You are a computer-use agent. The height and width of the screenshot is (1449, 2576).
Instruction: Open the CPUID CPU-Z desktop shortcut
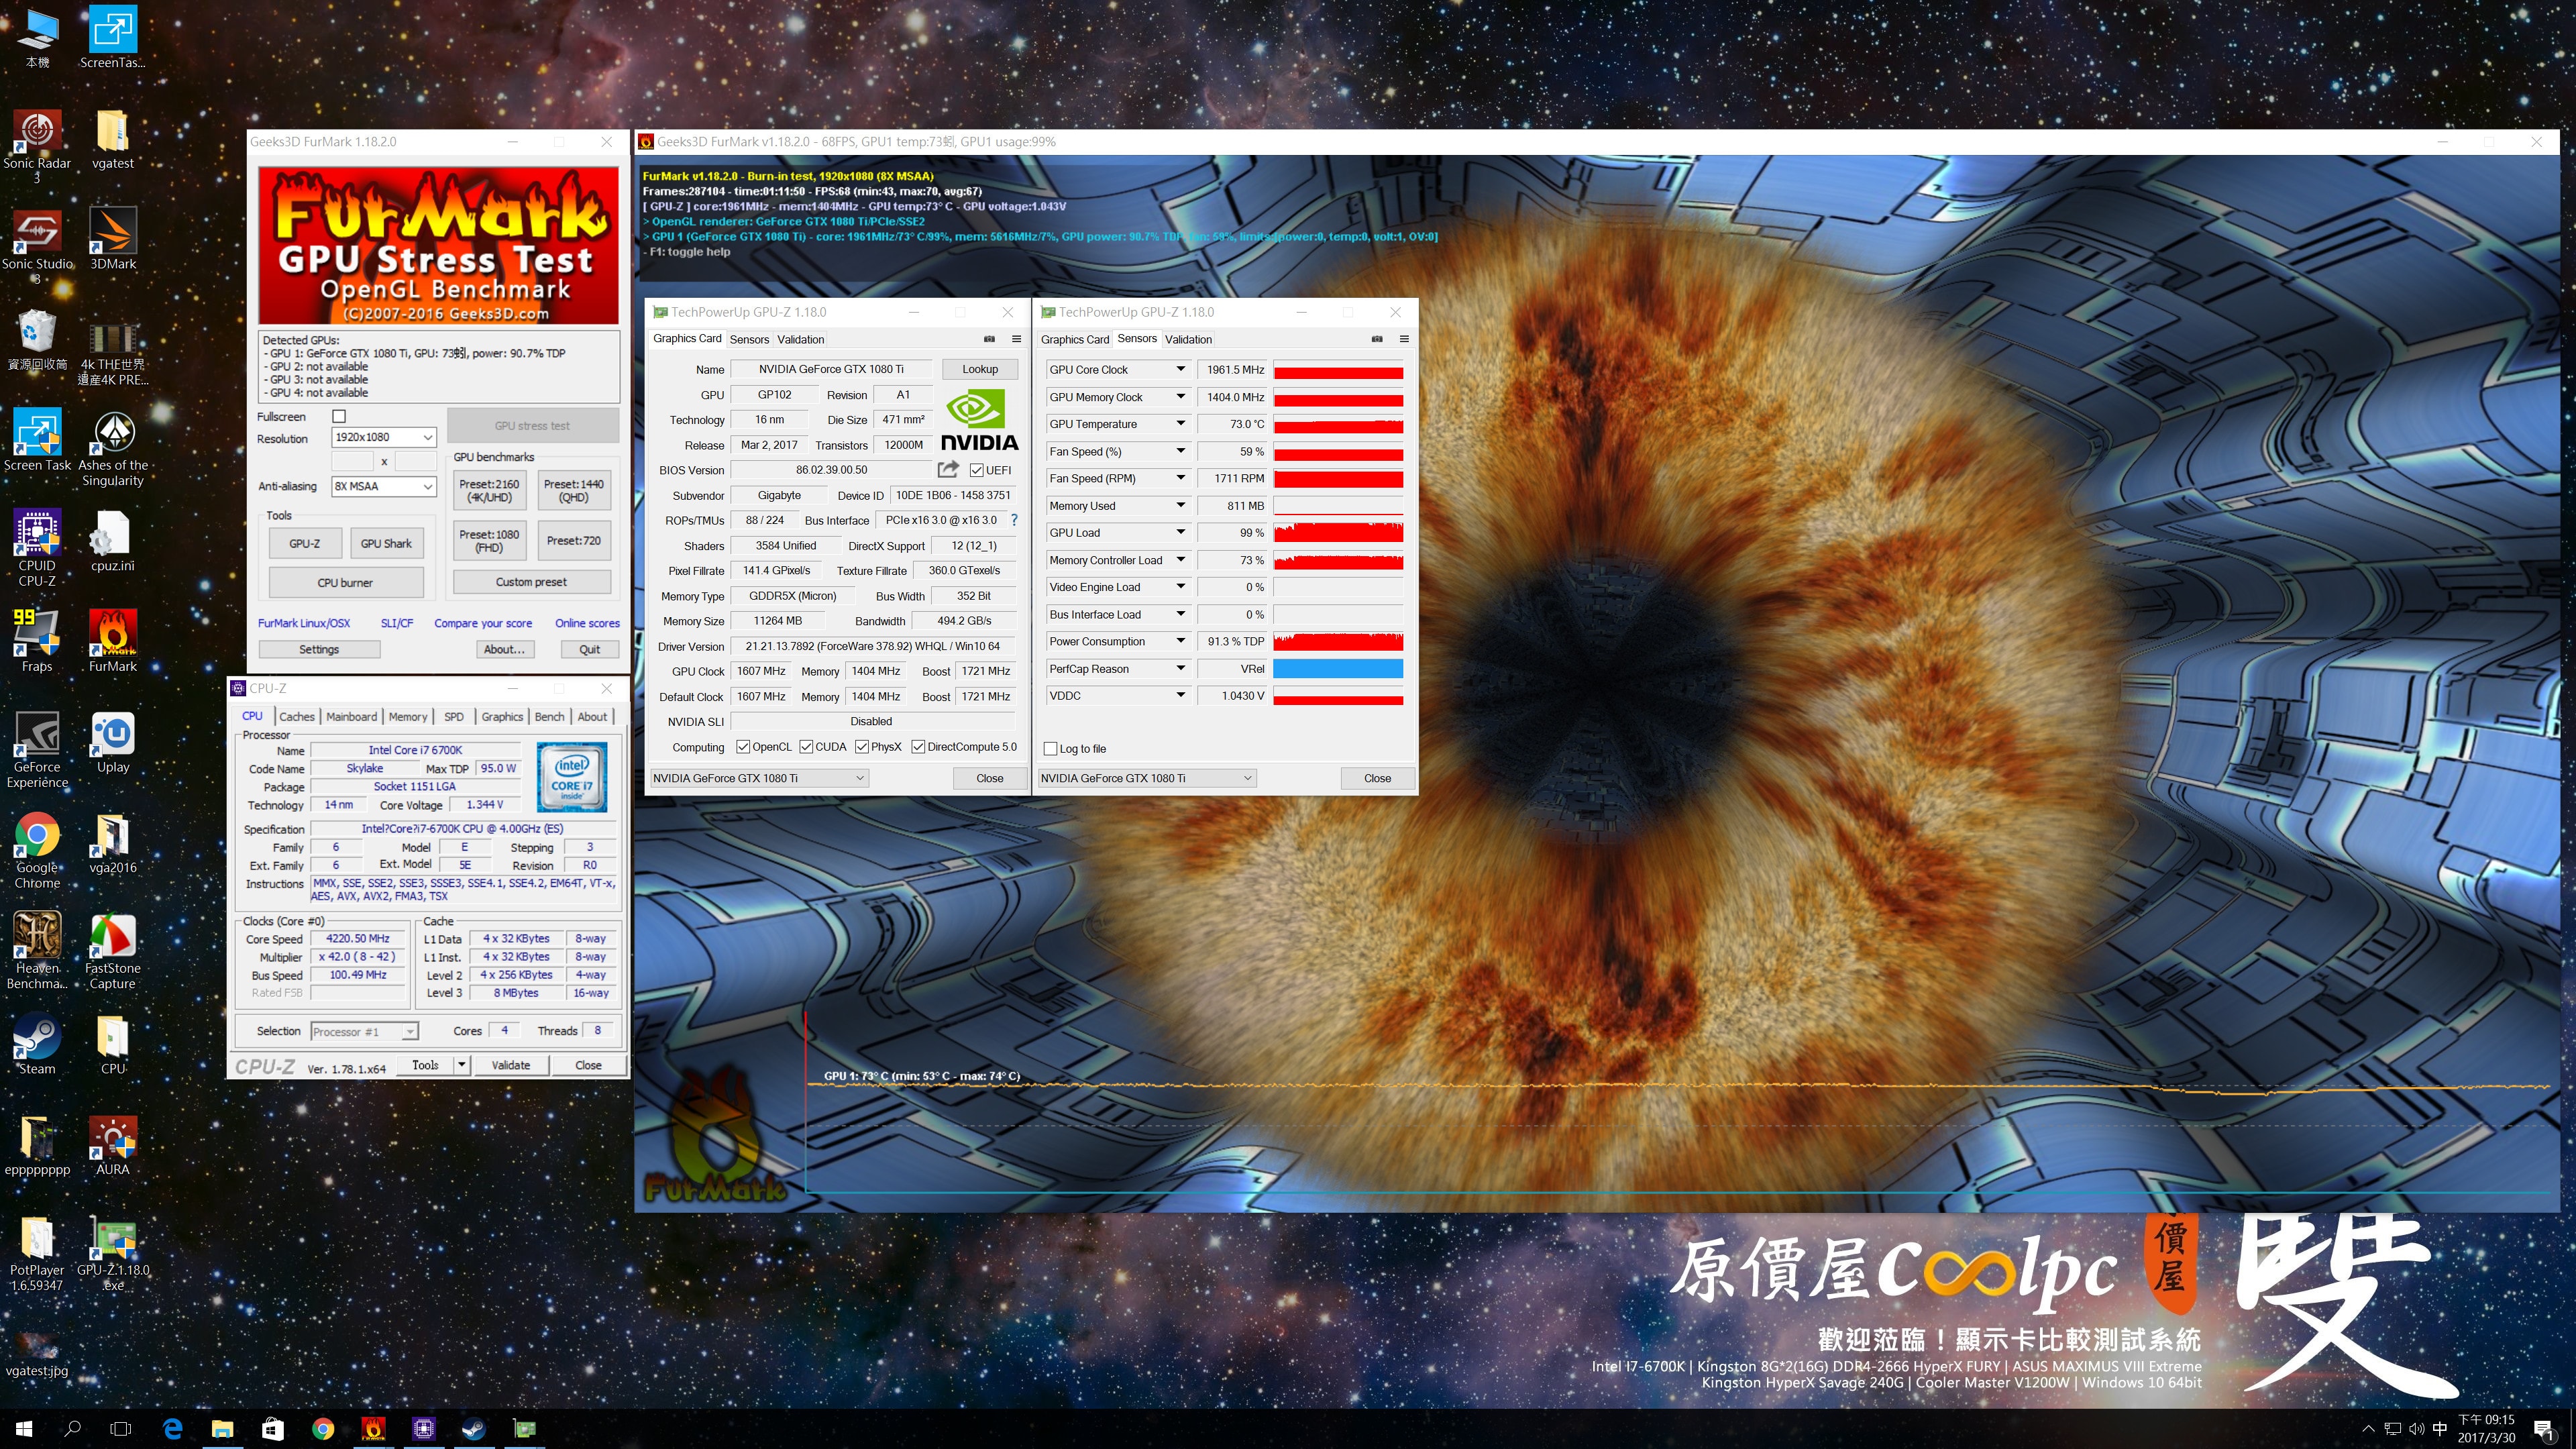[x=37, y=548]
